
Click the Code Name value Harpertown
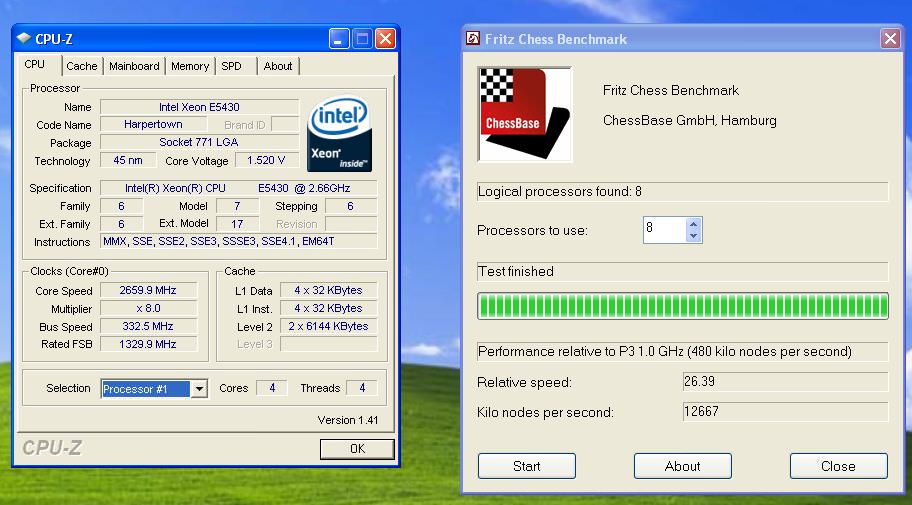(x=153, y=125)
